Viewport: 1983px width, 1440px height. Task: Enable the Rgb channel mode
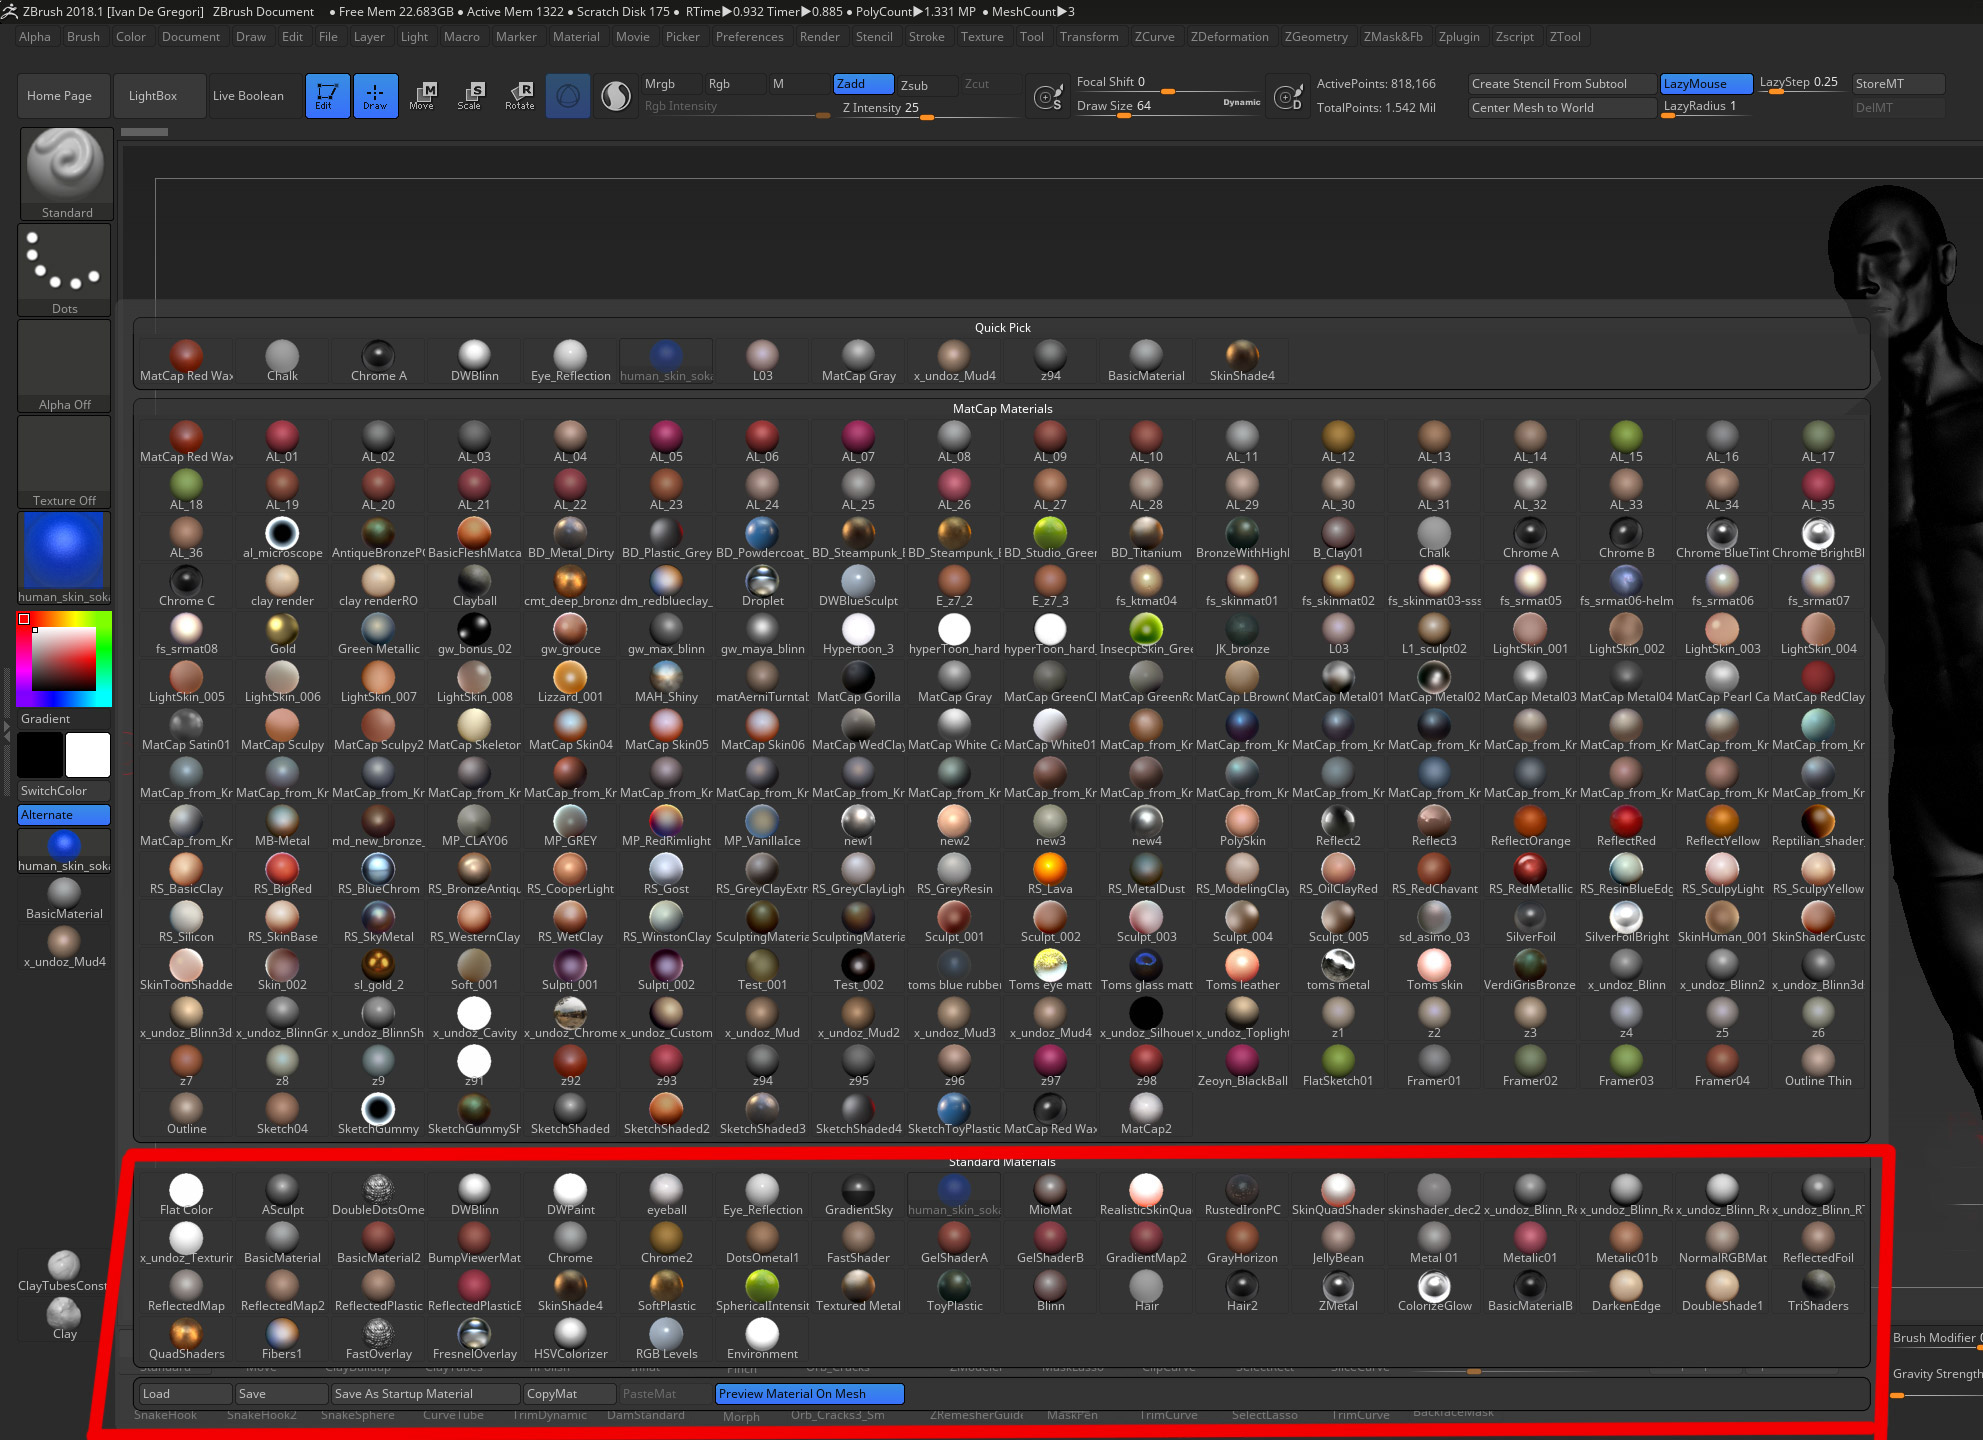[x=733, y=84]
